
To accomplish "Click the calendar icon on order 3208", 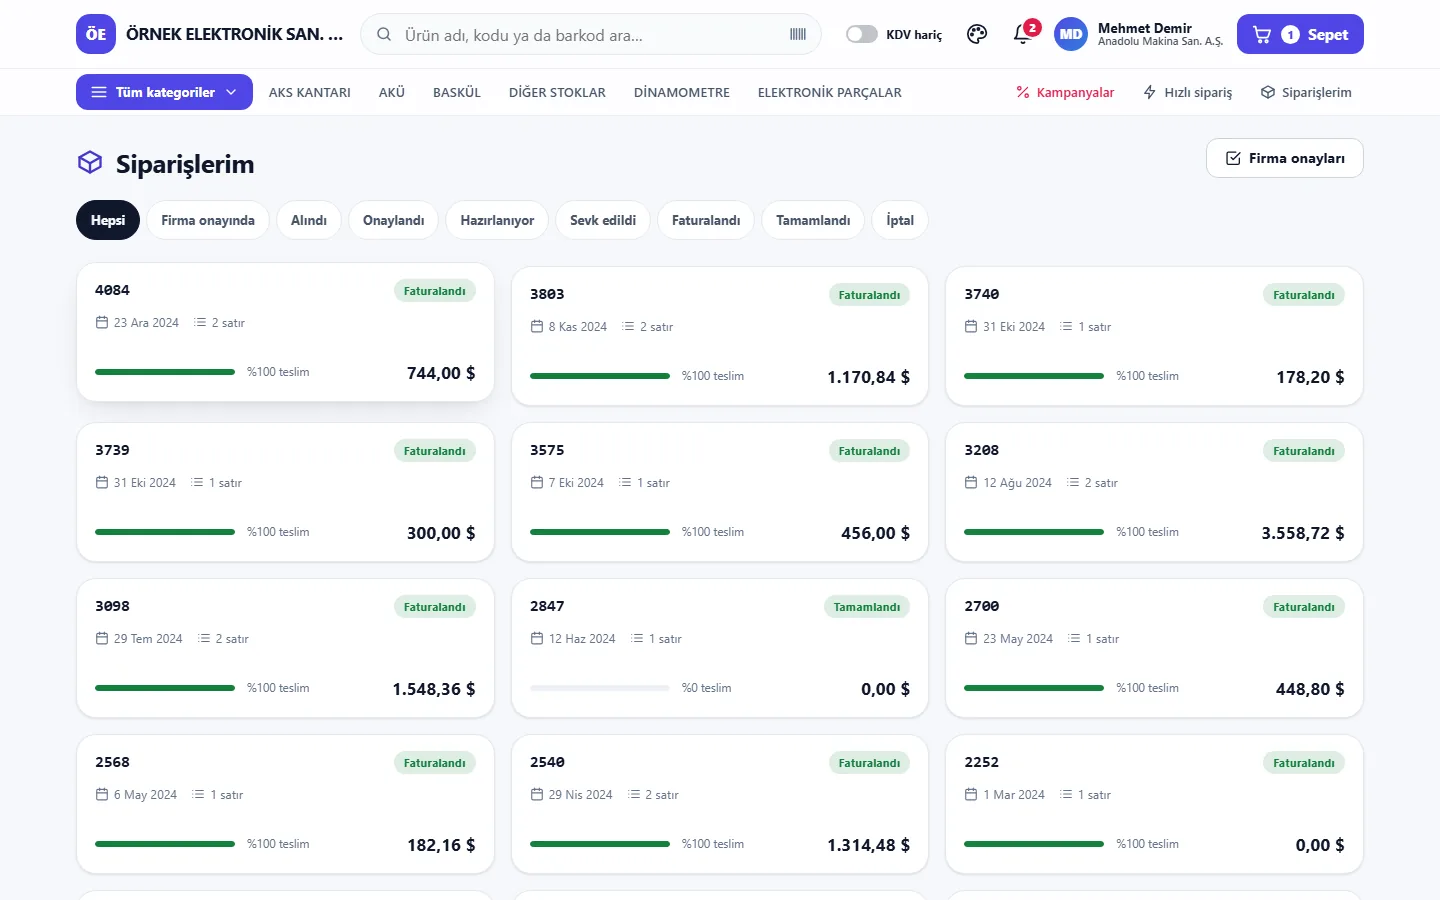I will tap(971, 483).
